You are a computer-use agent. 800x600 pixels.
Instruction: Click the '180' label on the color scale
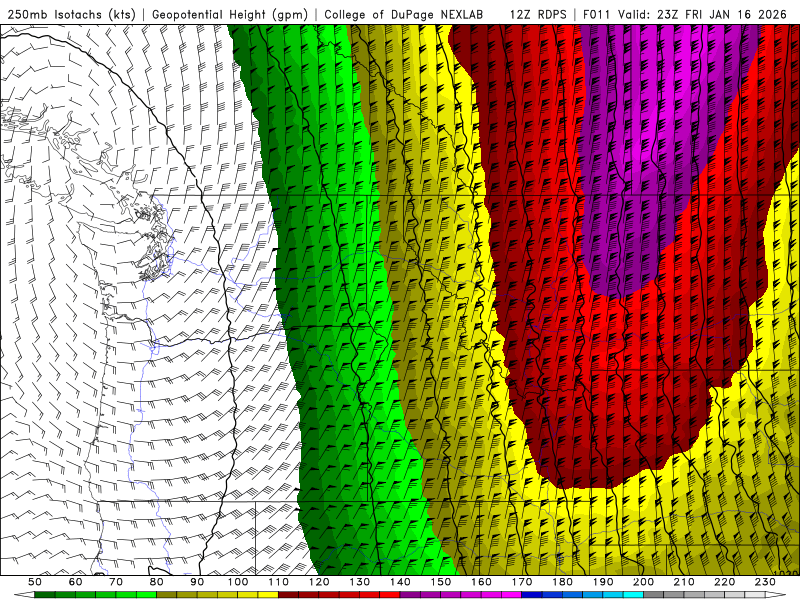562,582
